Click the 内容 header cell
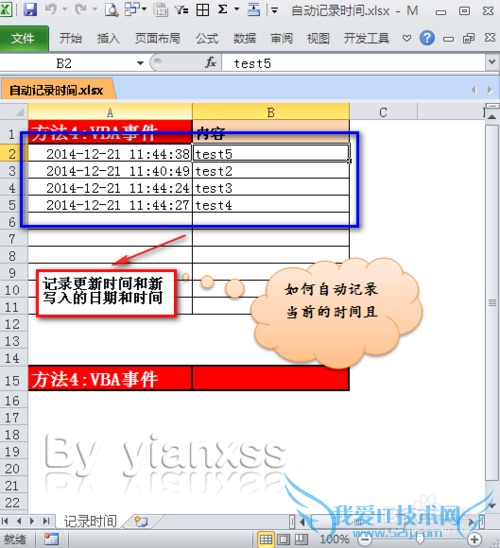500x548 pixels. (271, 132)
